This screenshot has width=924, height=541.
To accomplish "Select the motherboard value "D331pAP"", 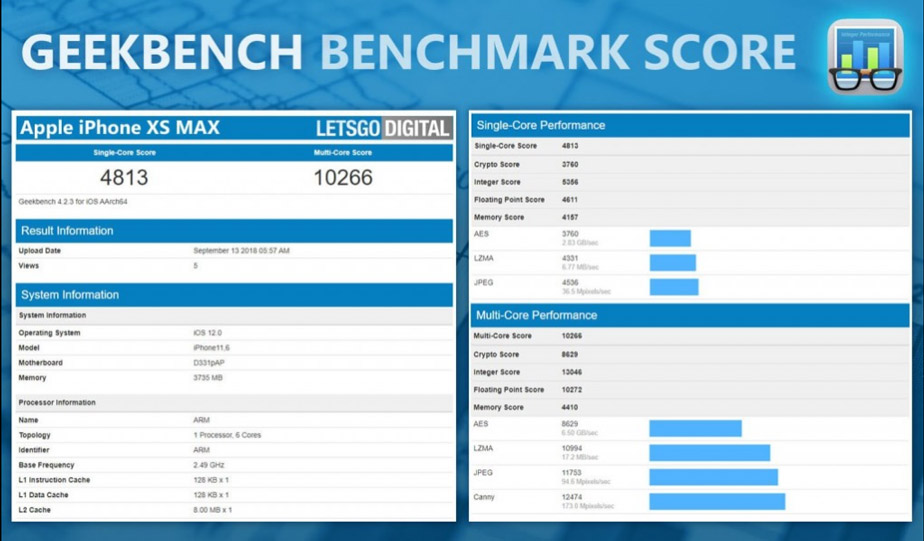I will [209, 363].
